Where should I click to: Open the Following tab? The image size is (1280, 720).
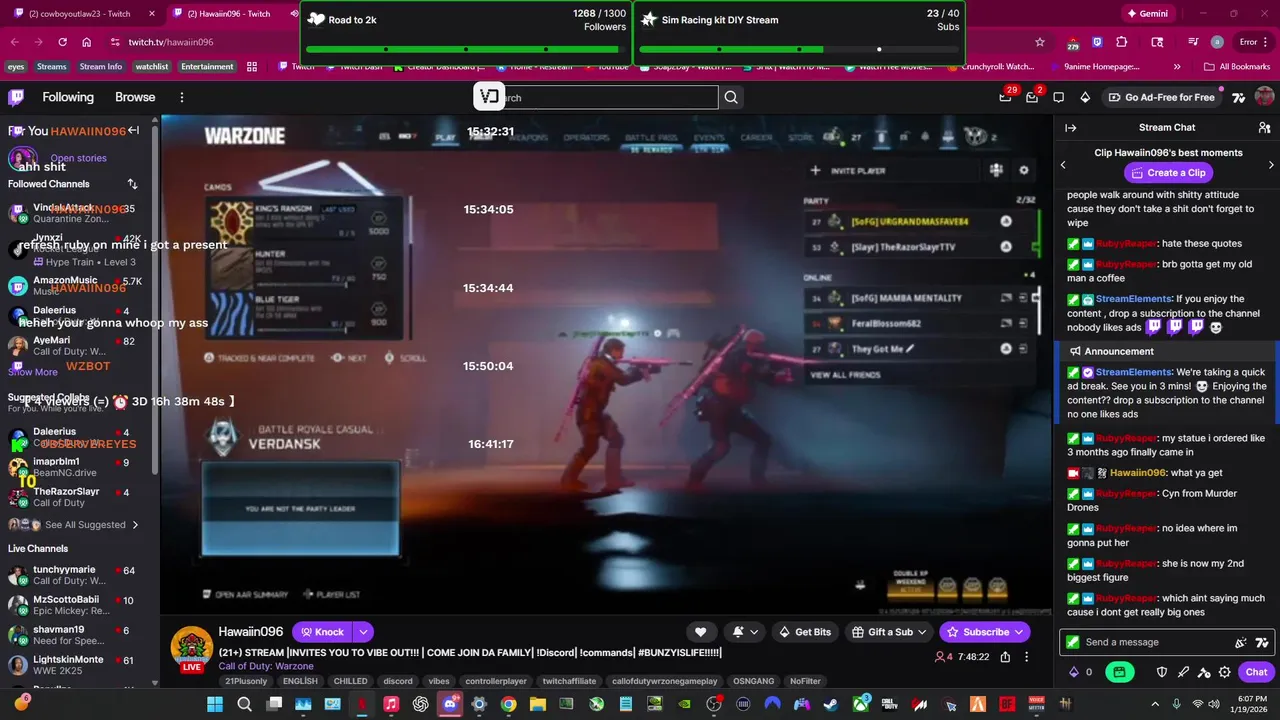click(x=68, y=97)
